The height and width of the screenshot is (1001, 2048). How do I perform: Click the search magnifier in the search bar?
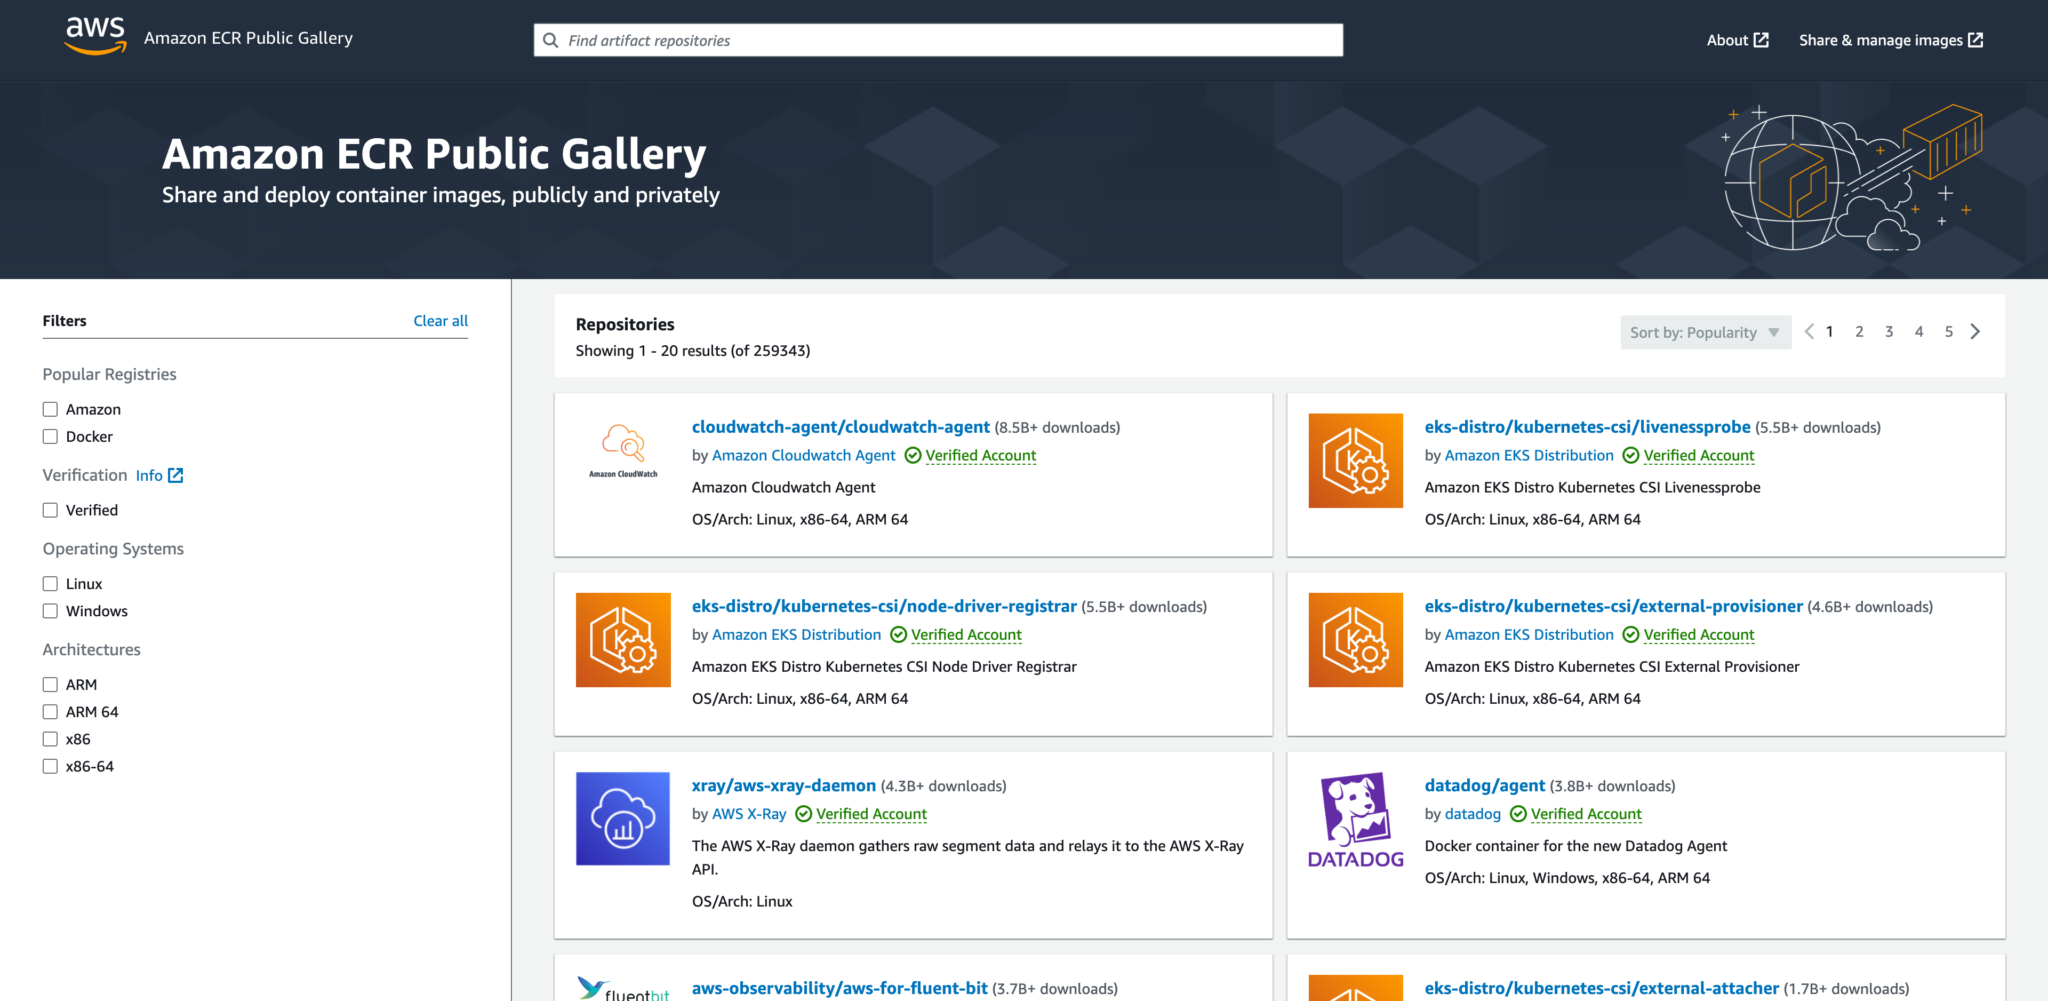tap(551, 40)
